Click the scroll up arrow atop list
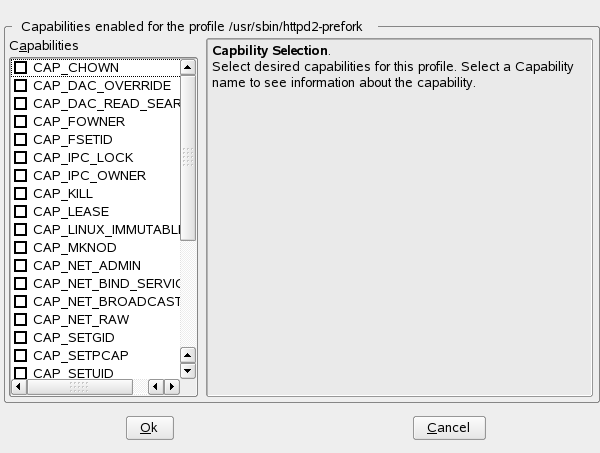This screenshot has height=453, width=600. pyautogui.click(x=187, y=67)
